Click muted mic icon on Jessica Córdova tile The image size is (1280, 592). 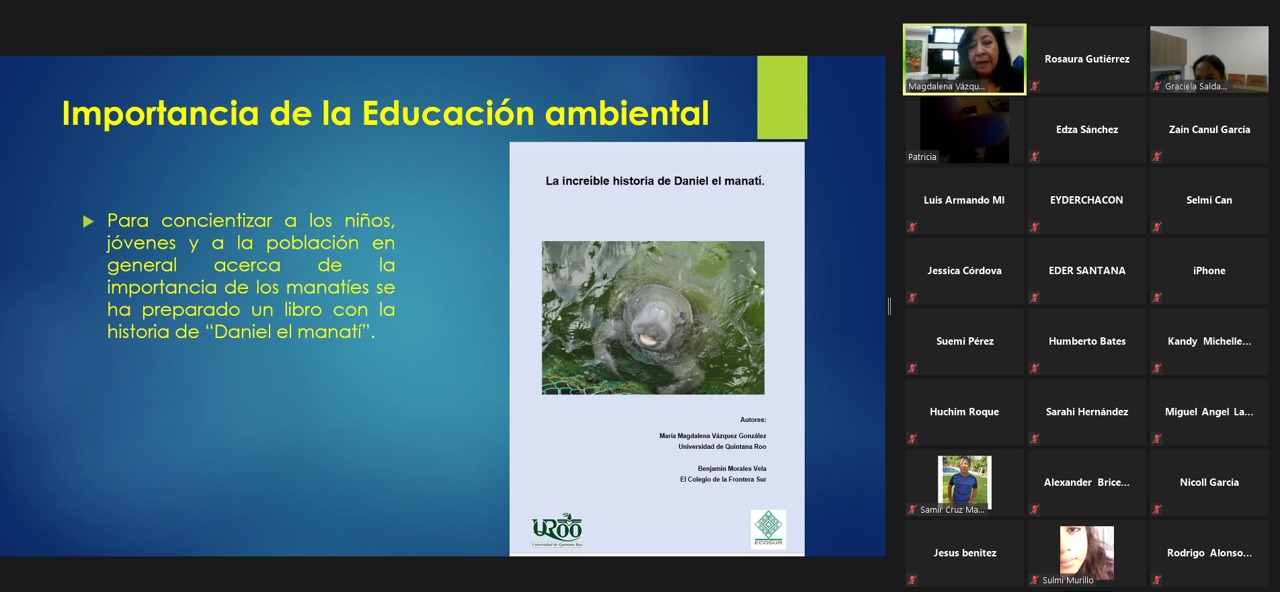tap(912, 298)
